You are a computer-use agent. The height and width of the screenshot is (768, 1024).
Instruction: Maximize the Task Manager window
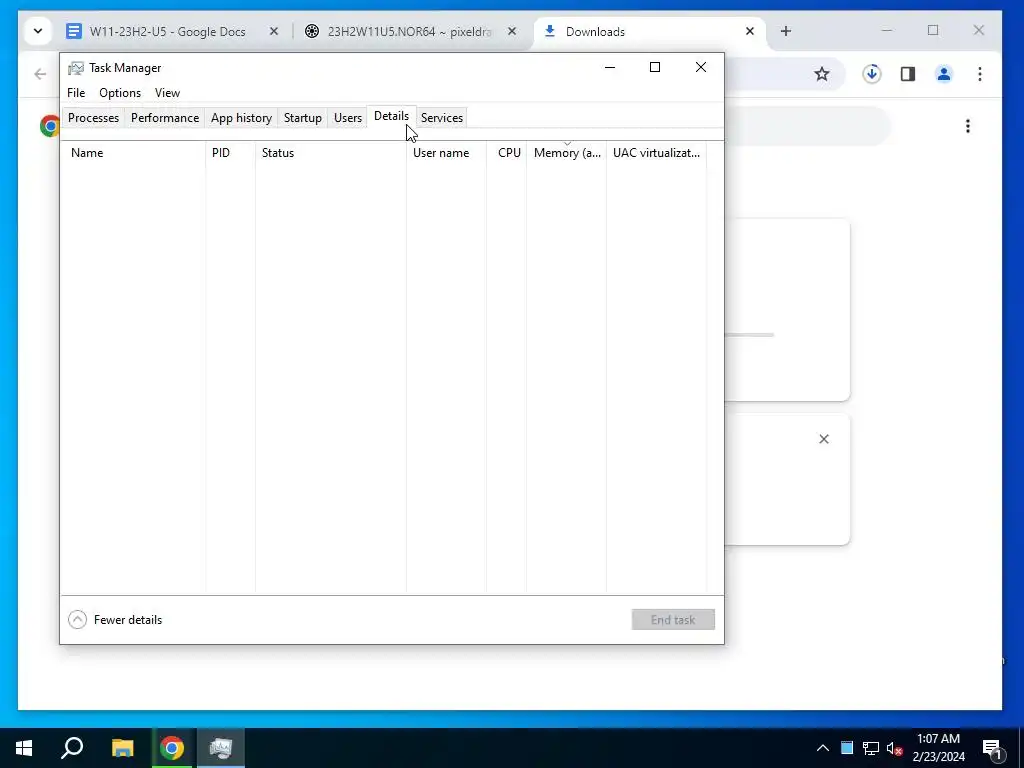tap(655, 67)
